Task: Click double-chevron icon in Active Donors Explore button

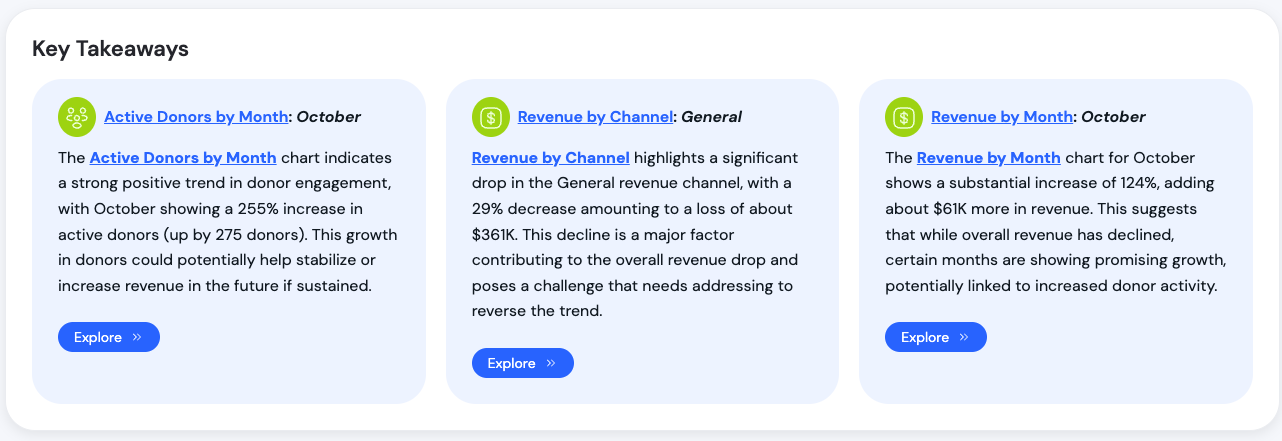Action: 137,338
